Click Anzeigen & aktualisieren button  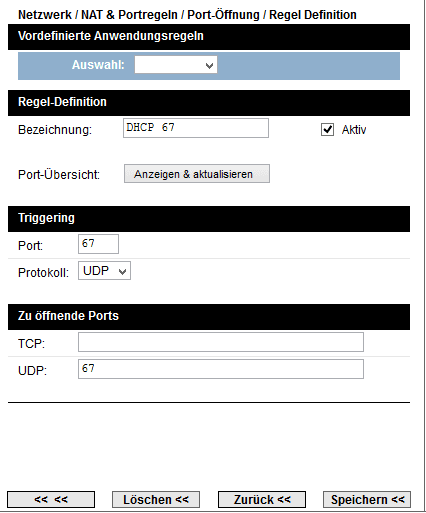point(197,174)
